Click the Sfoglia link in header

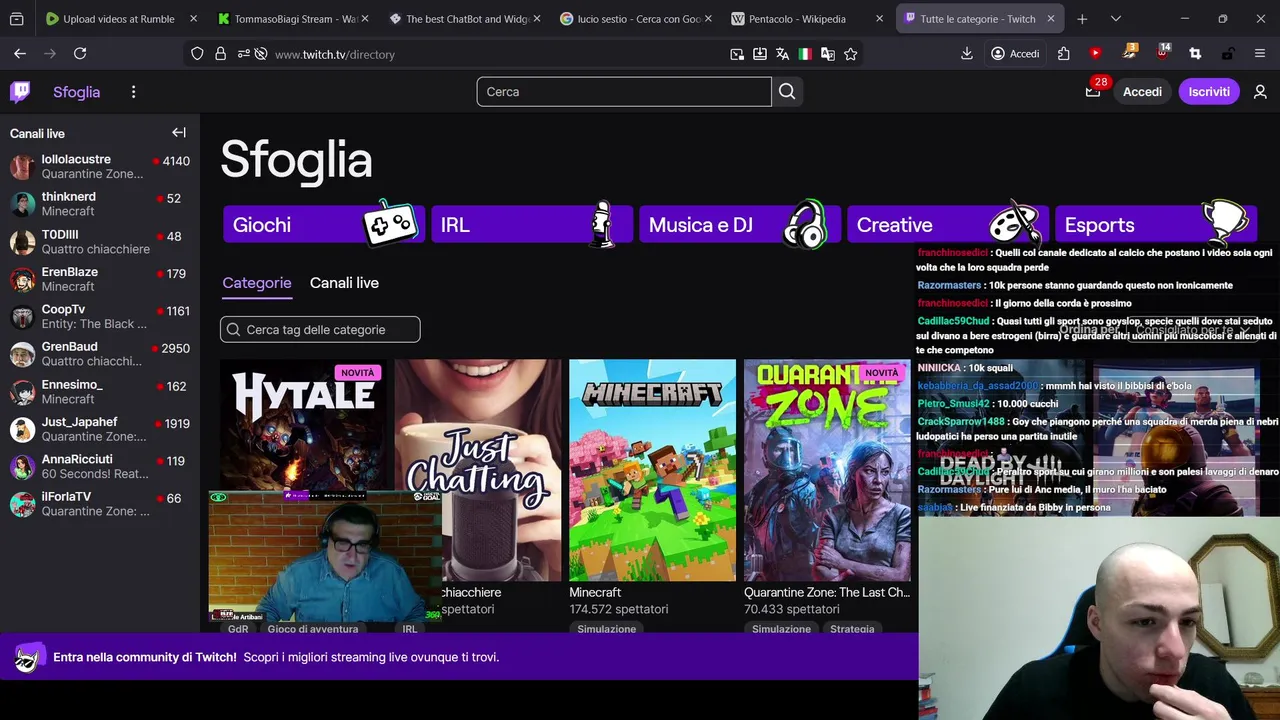point(77,92)
